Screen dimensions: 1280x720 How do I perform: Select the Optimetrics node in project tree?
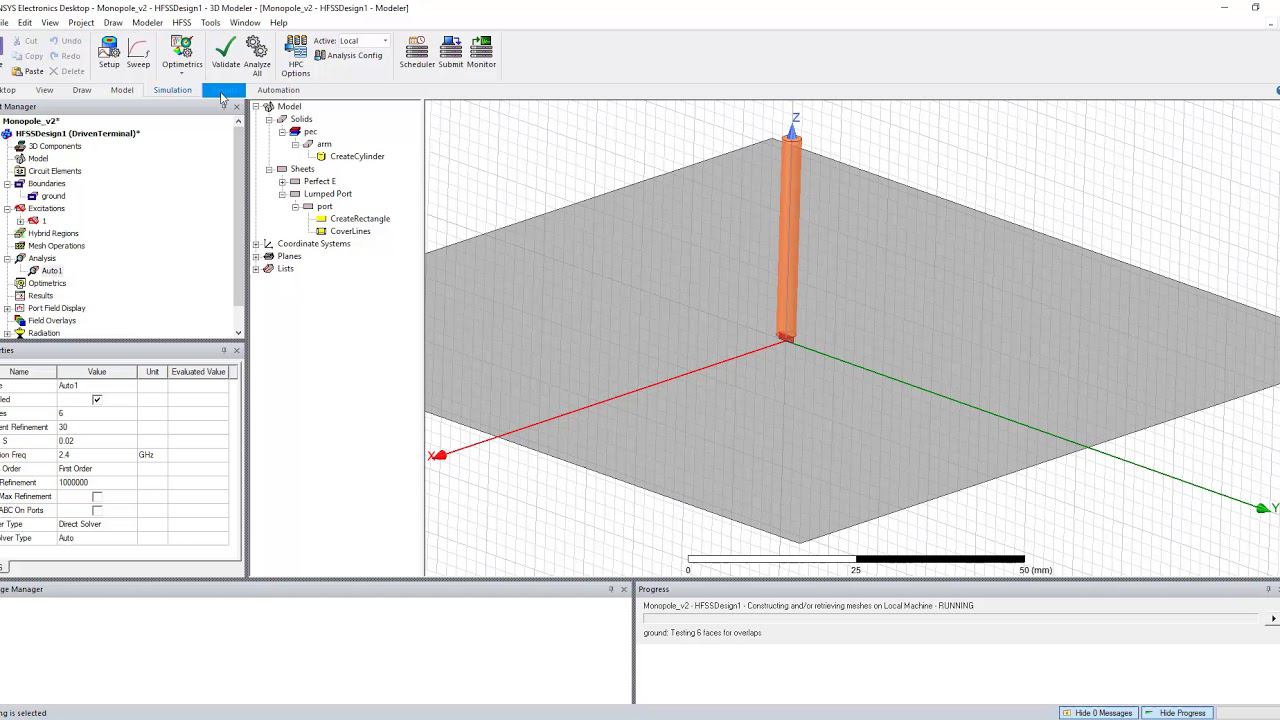point(47,283)
